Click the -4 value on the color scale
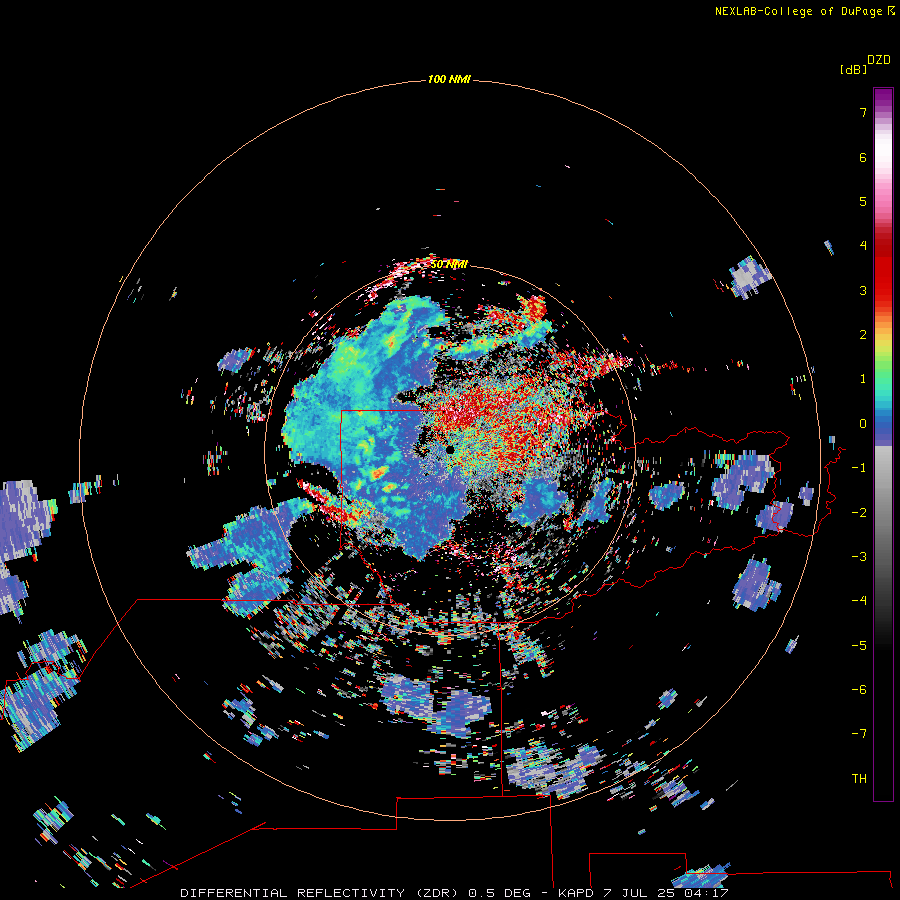The width and height of the screenshot is (900, 900). (859, 601)
